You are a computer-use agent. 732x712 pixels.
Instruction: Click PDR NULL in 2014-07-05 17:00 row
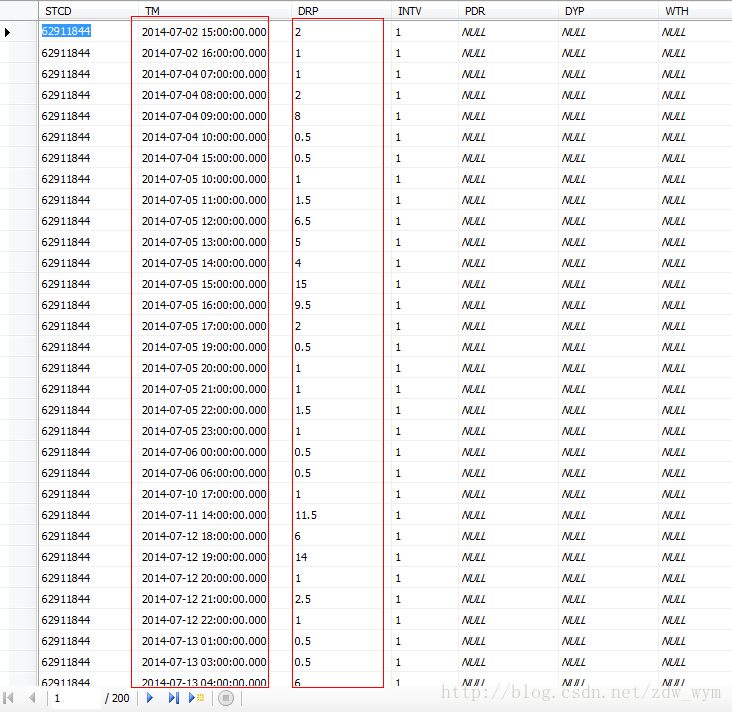pos(473,326)
